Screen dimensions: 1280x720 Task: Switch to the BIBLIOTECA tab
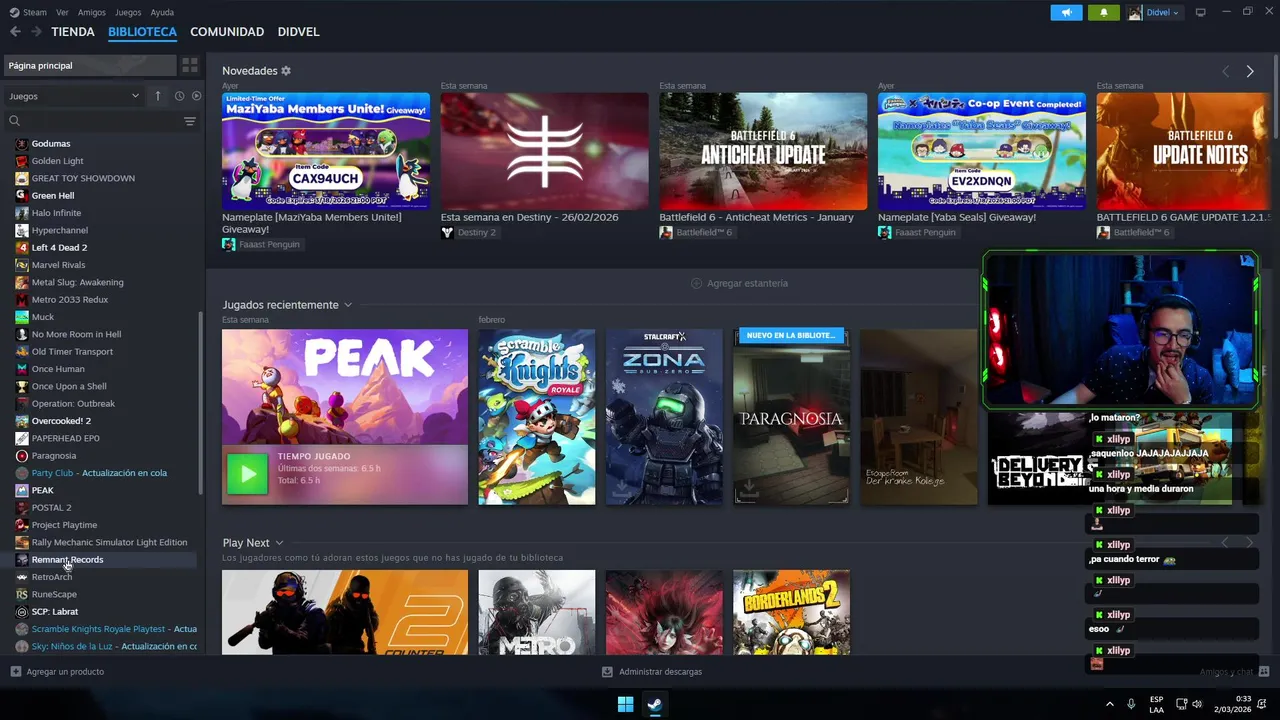[x=142, y=32]
